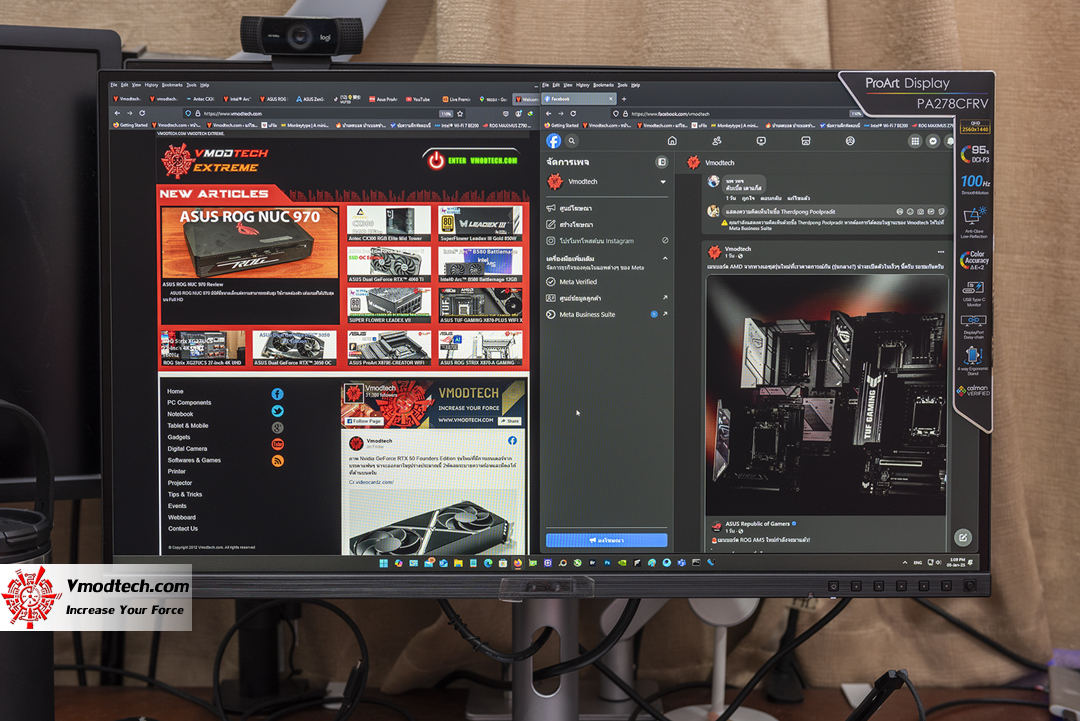Collapse the additional tools section chevron
1080x721 pixels.
[x=665, y=258]
